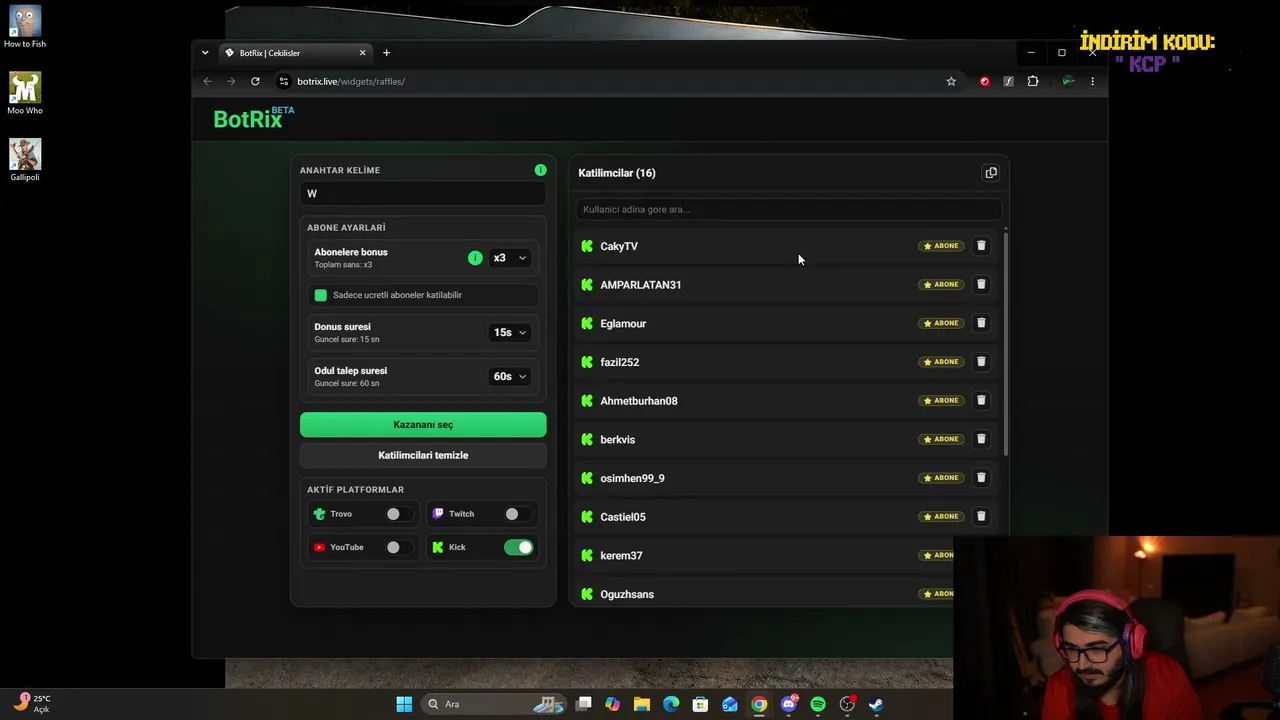Close the BotRix | Cekilisler tab
Viewport: 1280px width, 720px height.
362,53
